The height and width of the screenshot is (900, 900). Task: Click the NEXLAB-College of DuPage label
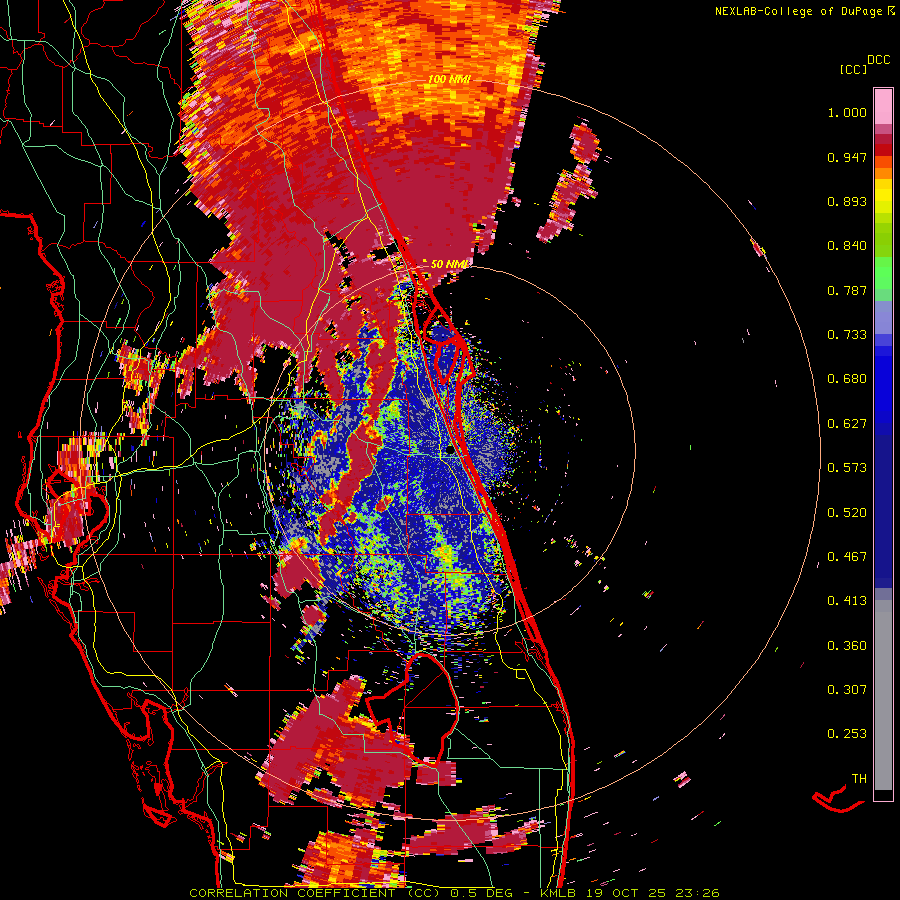point(798,11)
